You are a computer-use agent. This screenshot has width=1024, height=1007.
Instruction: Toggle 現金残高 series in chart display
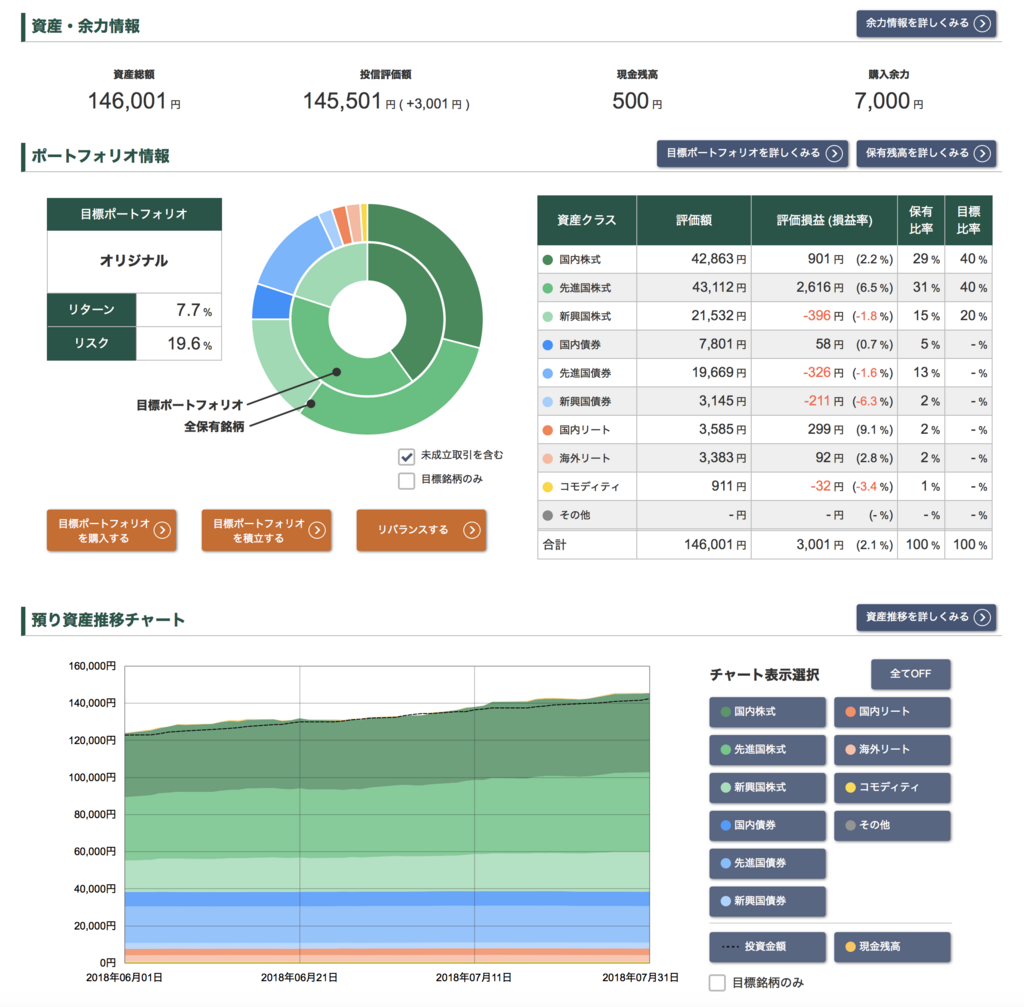892,947
